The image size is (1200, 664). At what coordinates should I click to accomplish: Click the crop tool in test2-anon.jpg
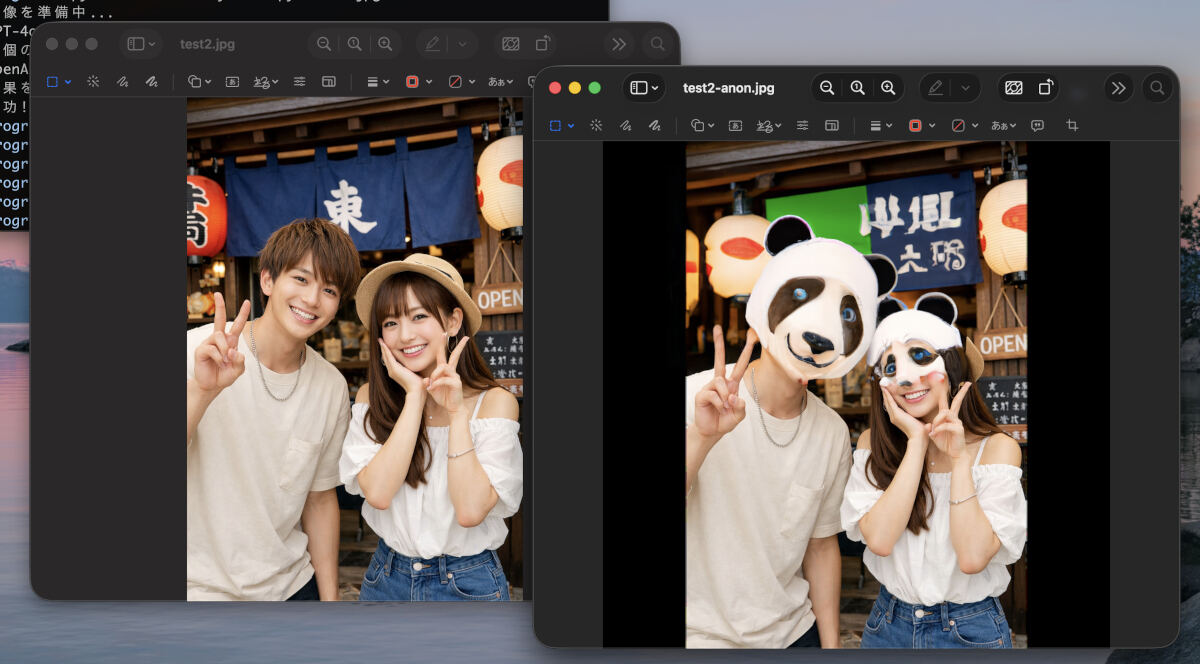coord(1072,125)
